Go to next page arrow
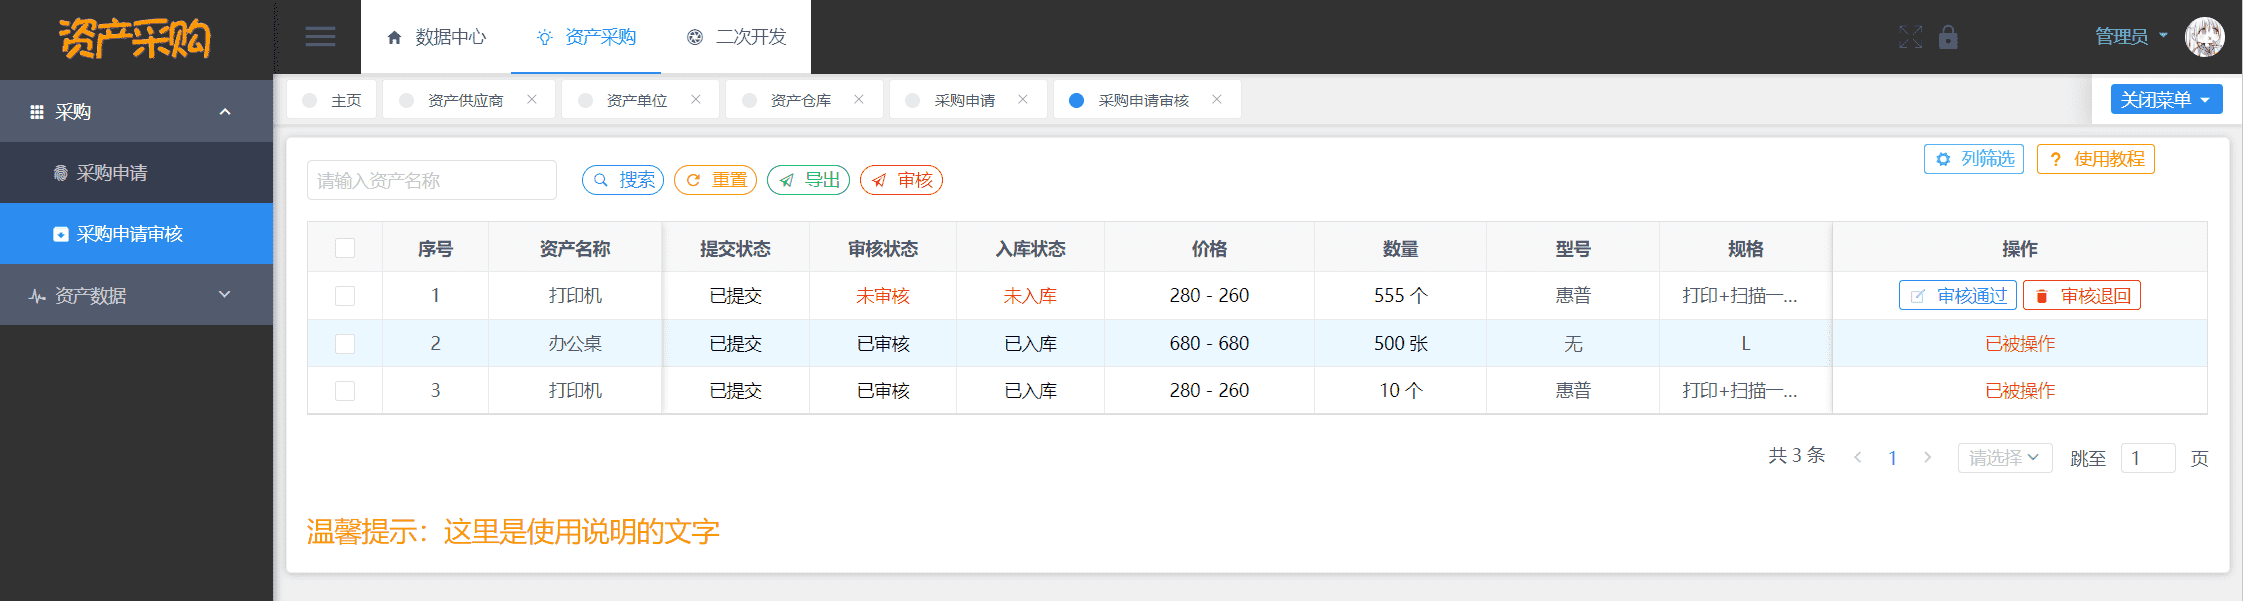The width and height of the screenshot is (2243, 601). tap(1927, 458)
